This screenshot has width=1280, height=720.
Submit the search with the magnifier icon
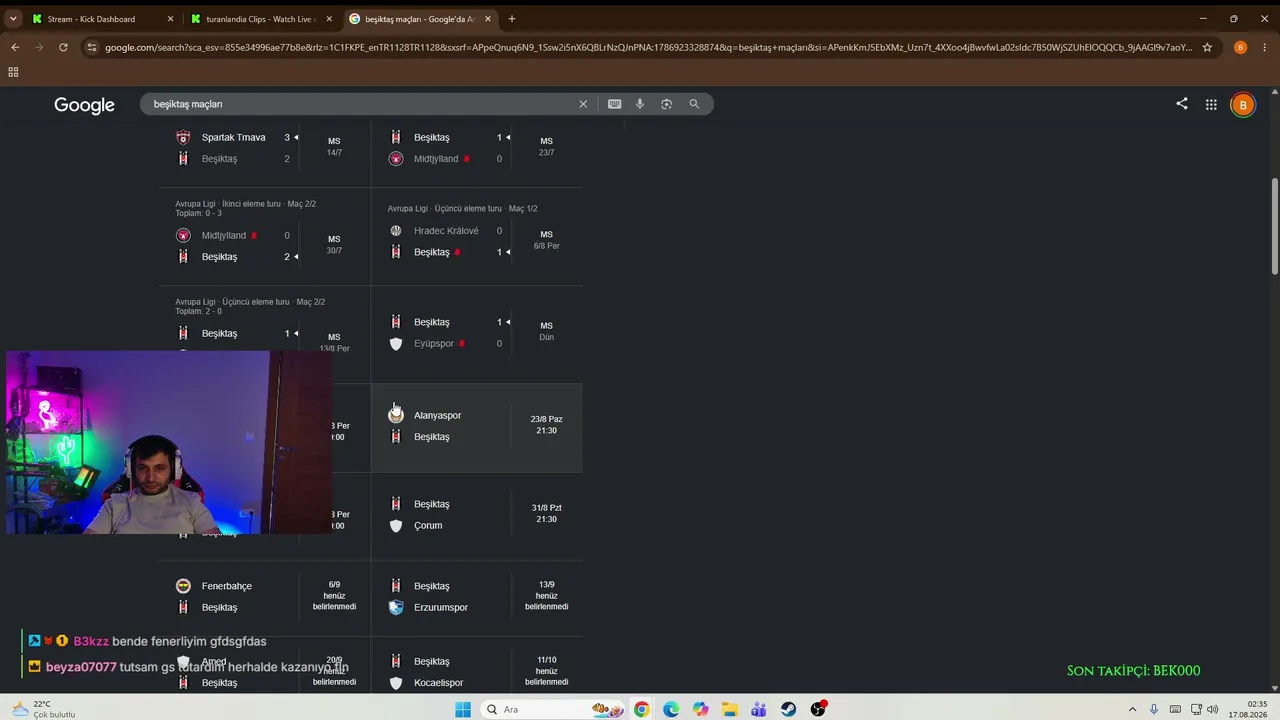coord(694,104)
